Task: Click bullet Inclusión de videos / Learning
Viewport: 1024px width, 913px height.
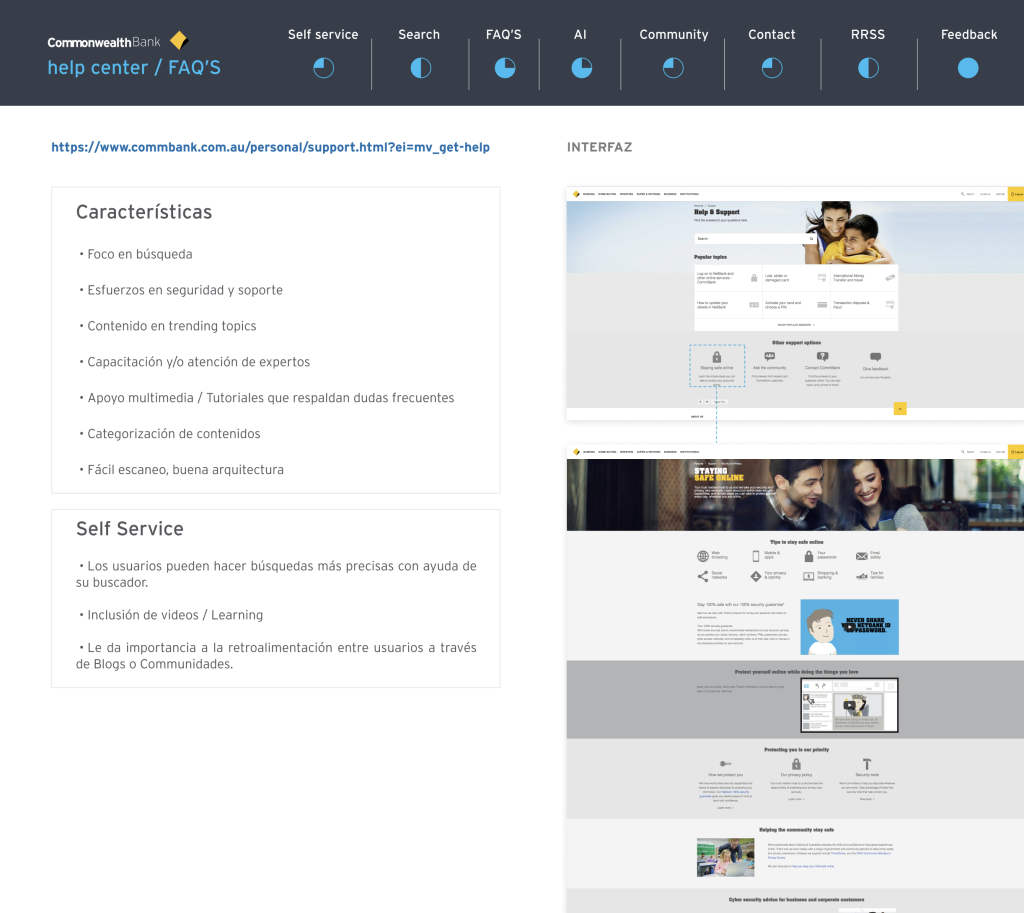Action: click(175, 615)
